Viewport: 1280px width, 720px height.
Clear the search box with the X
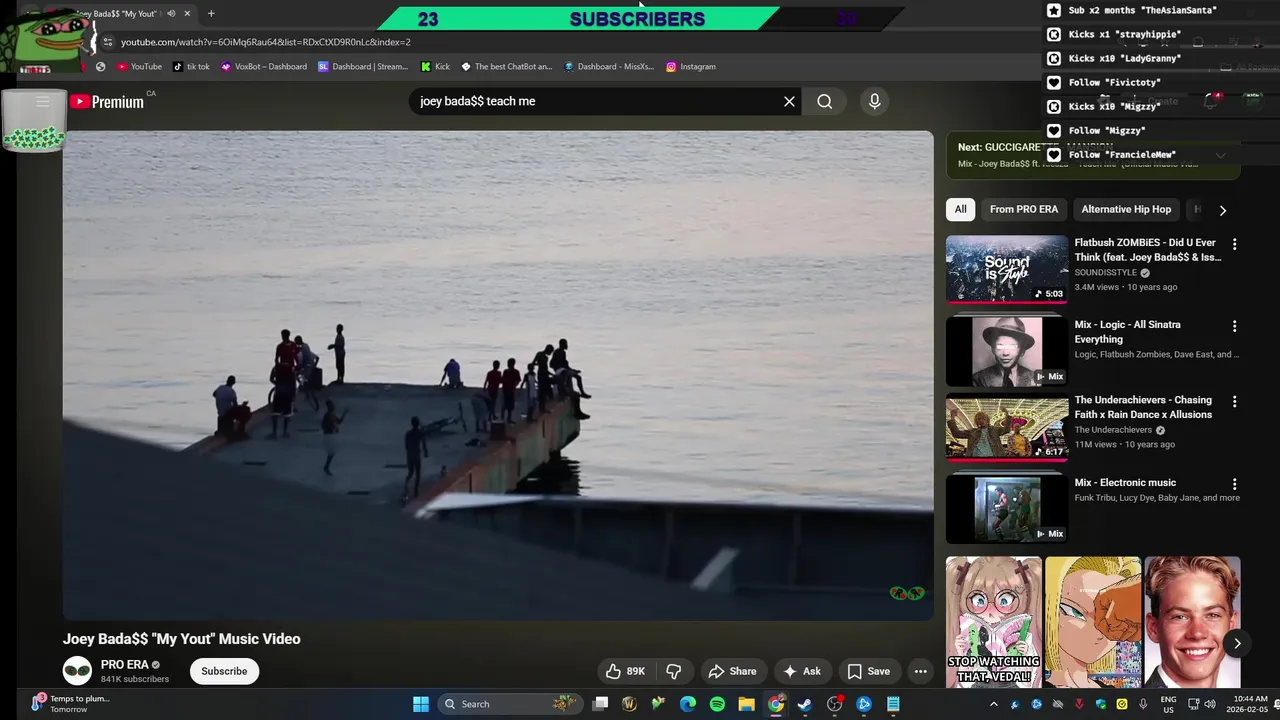(x=789, y=101)
